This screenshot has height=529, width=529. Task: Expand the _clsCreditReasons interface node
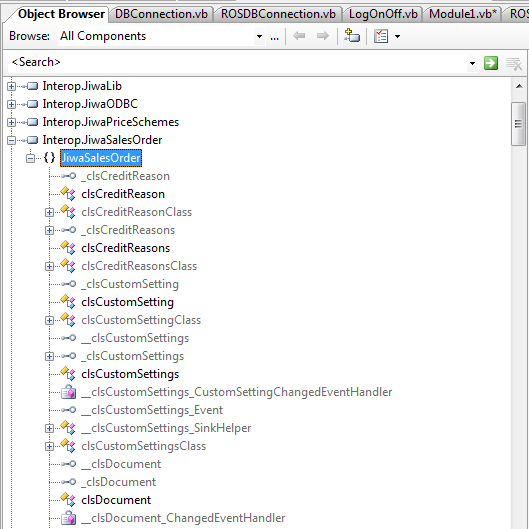point(49,230)
